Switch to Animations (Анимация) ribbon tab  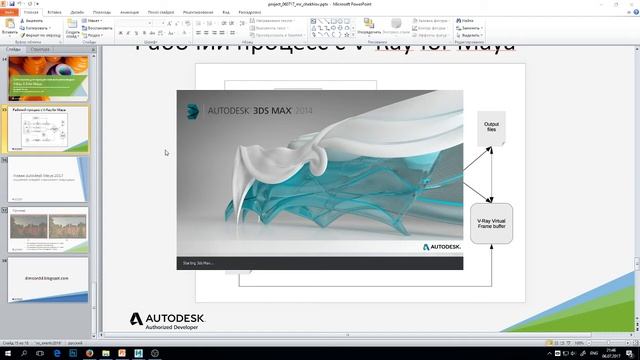129,12
